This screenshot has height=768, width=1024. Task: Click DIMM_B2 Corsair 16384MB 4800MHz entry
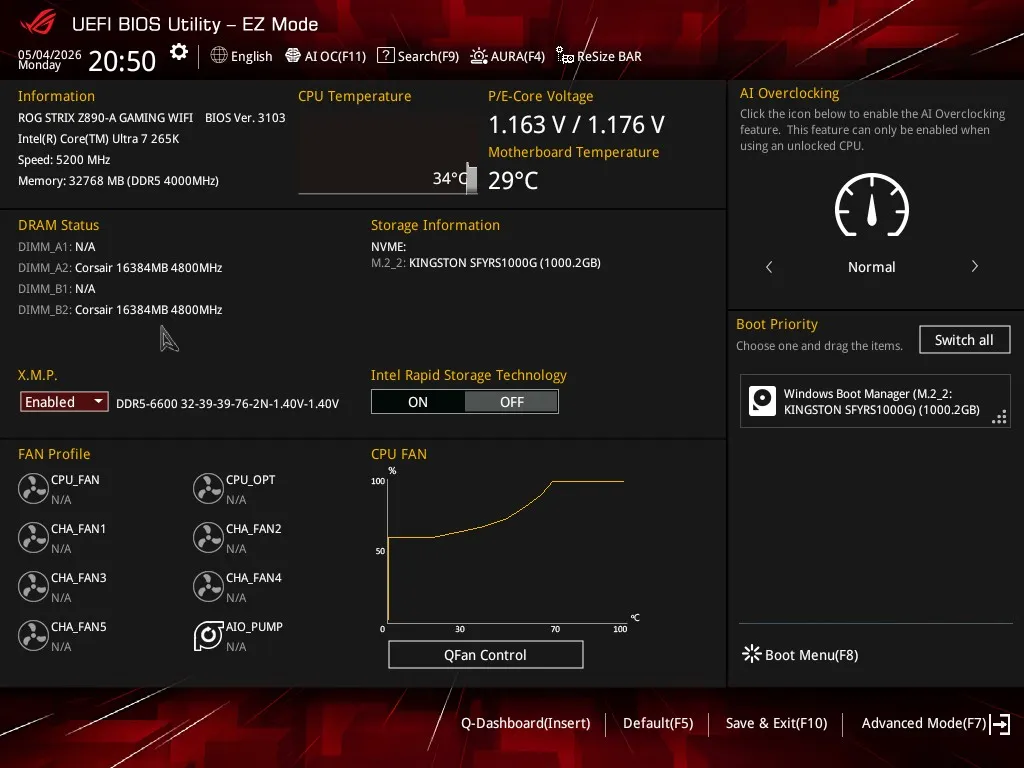(x=120, y=310)
